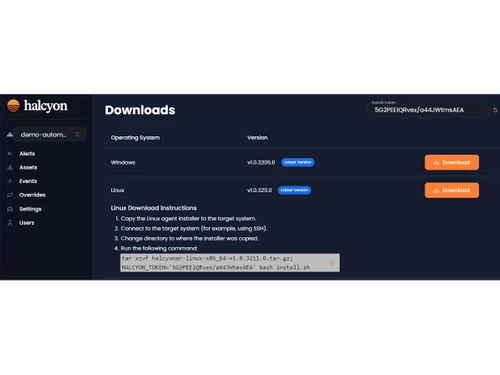Screen dimensions: 500x375
Task: Click the Linux Download Instructions heading
Action: 154,208
